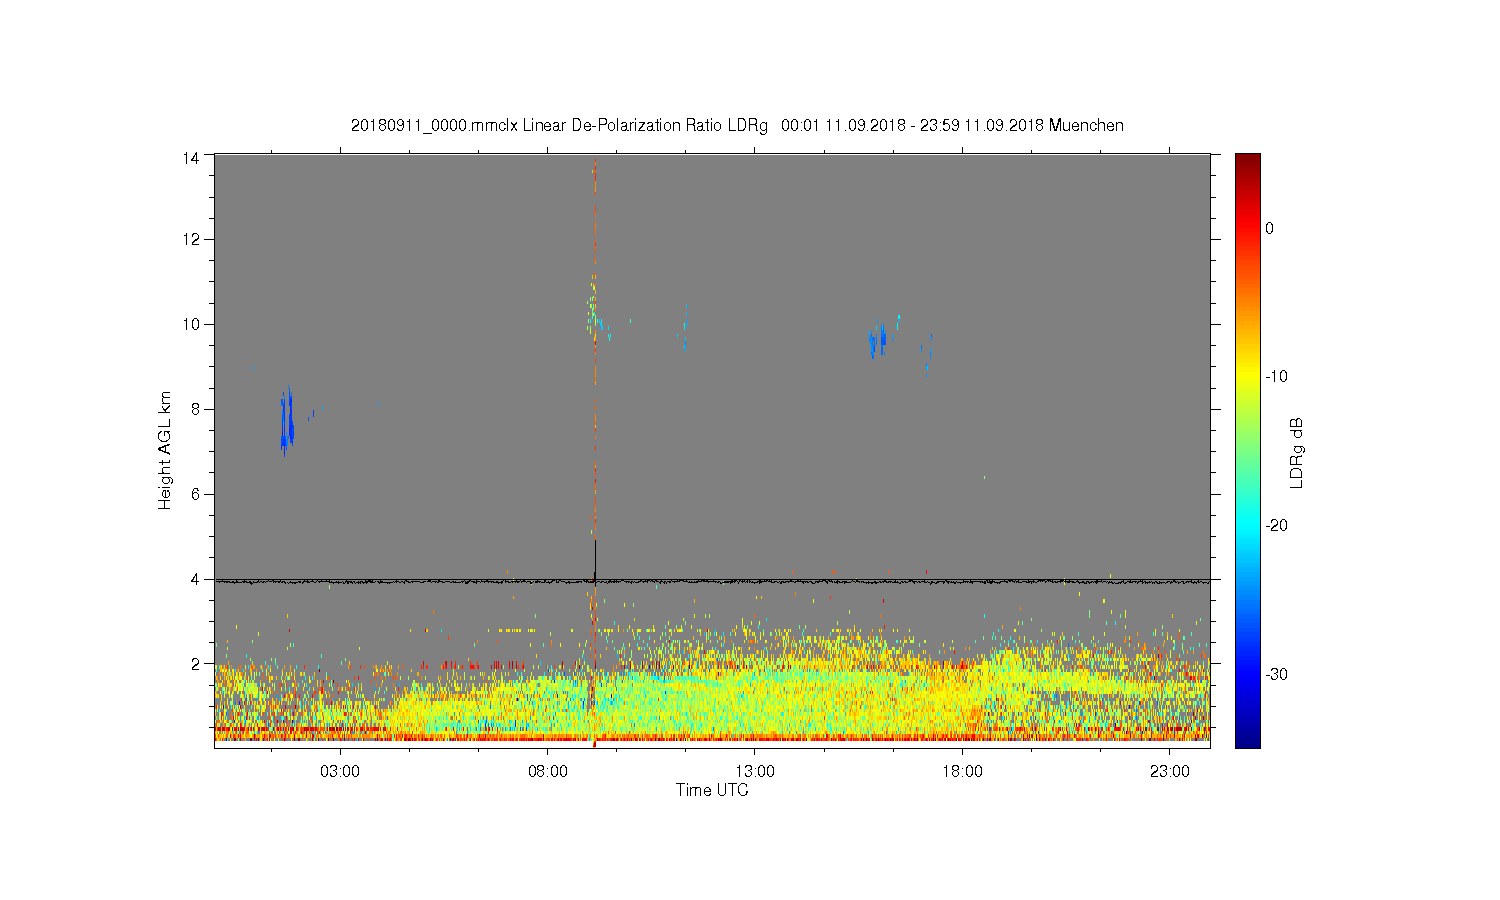The image size is (1500, 900).
Task: Click the height tick label '6'
Action: pos(195,494)
